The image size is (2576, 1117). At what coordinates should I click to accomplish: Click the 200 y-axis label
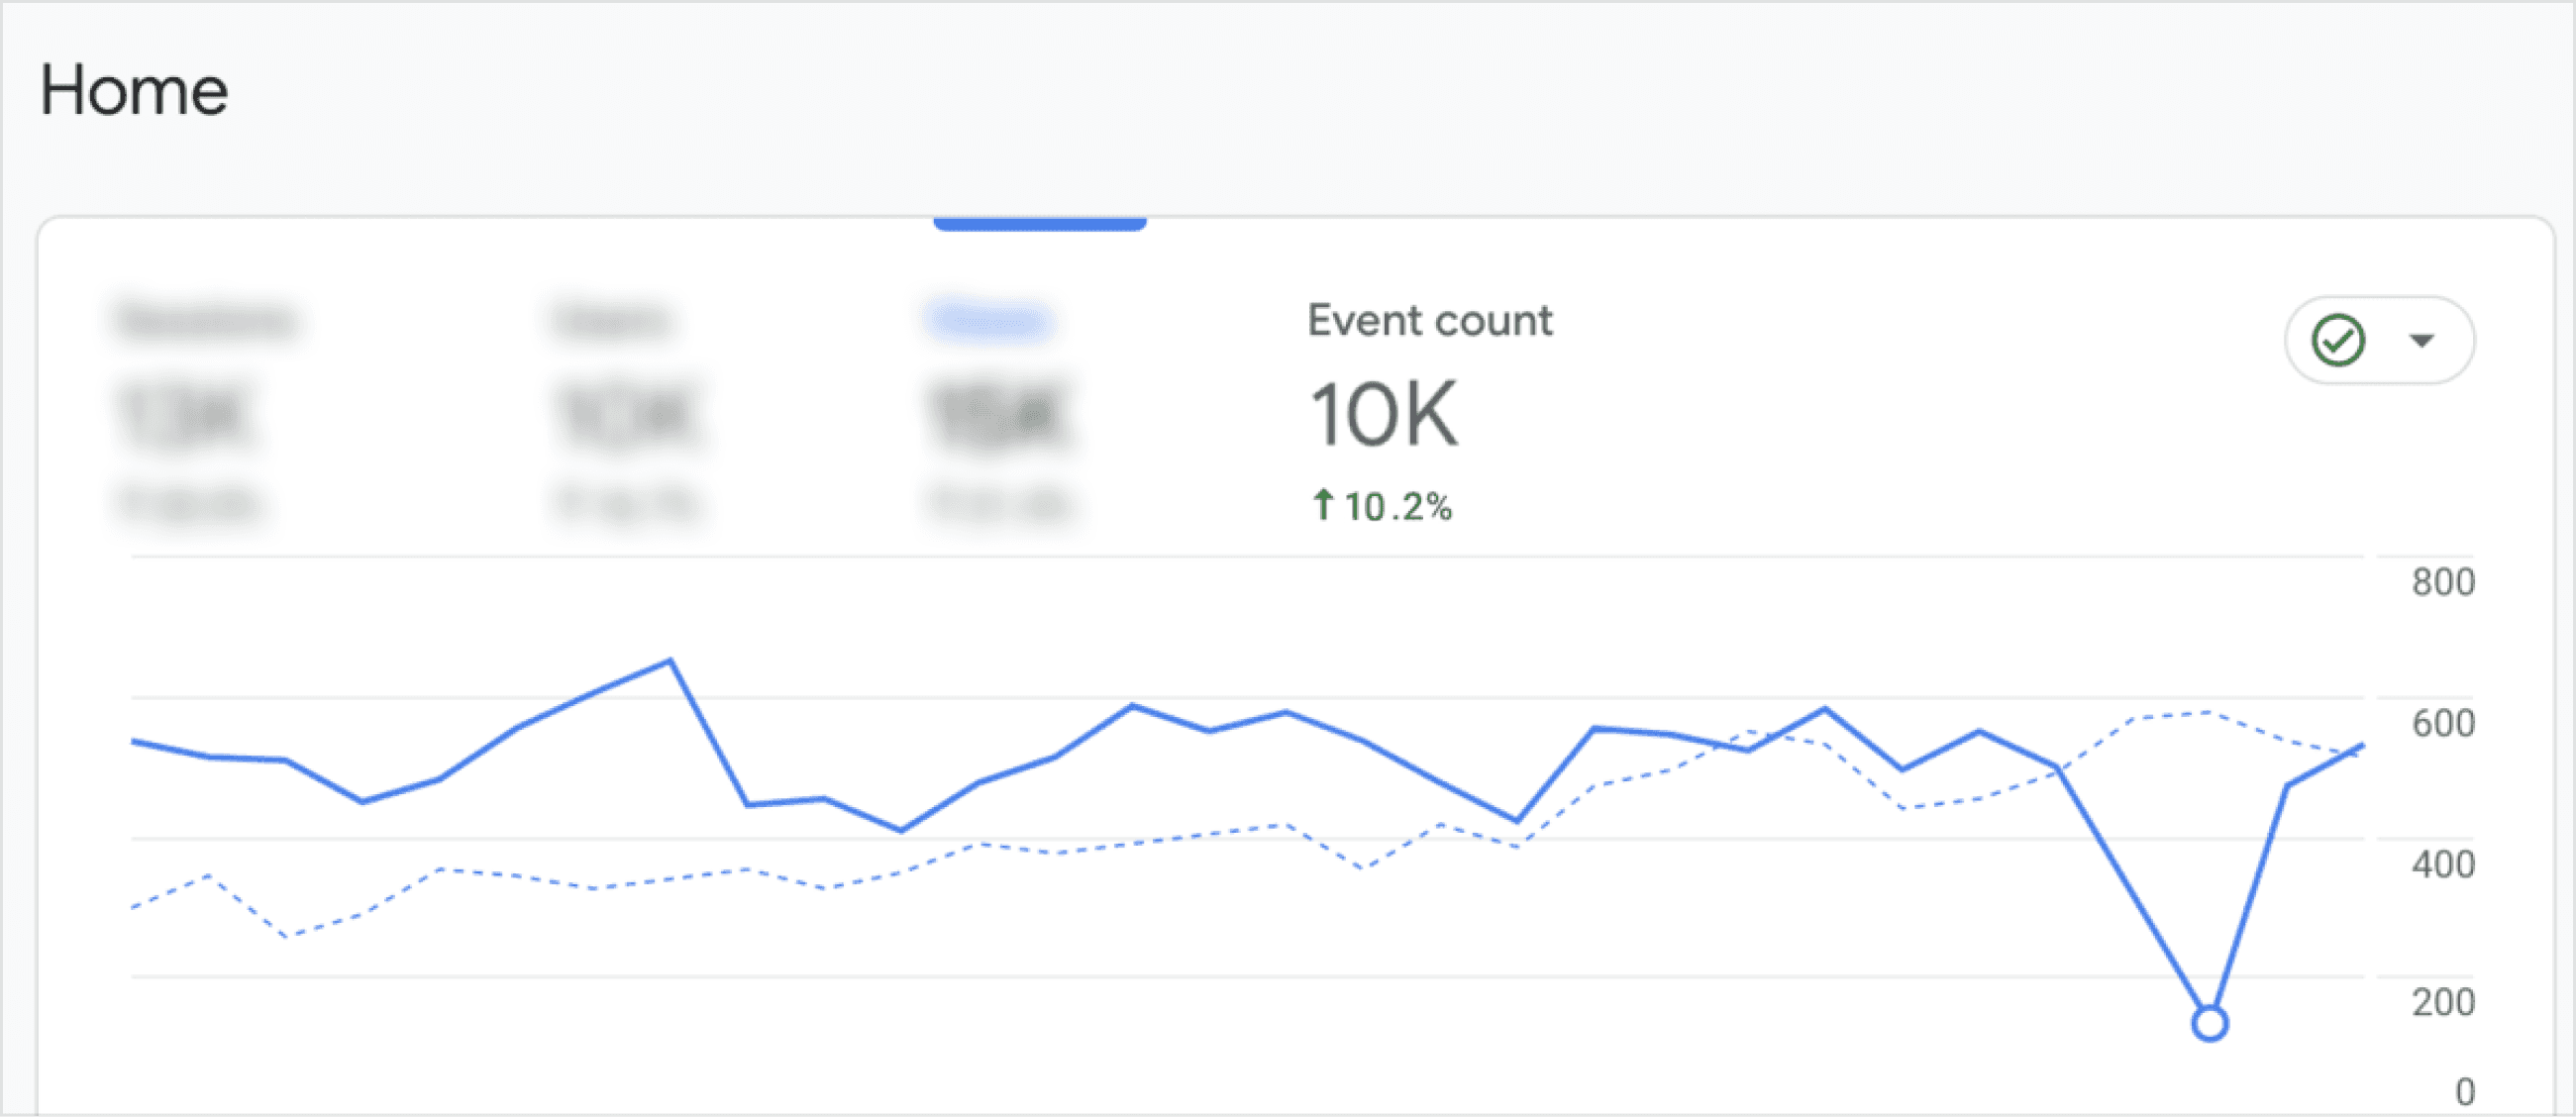(x=2442, y=1002)
